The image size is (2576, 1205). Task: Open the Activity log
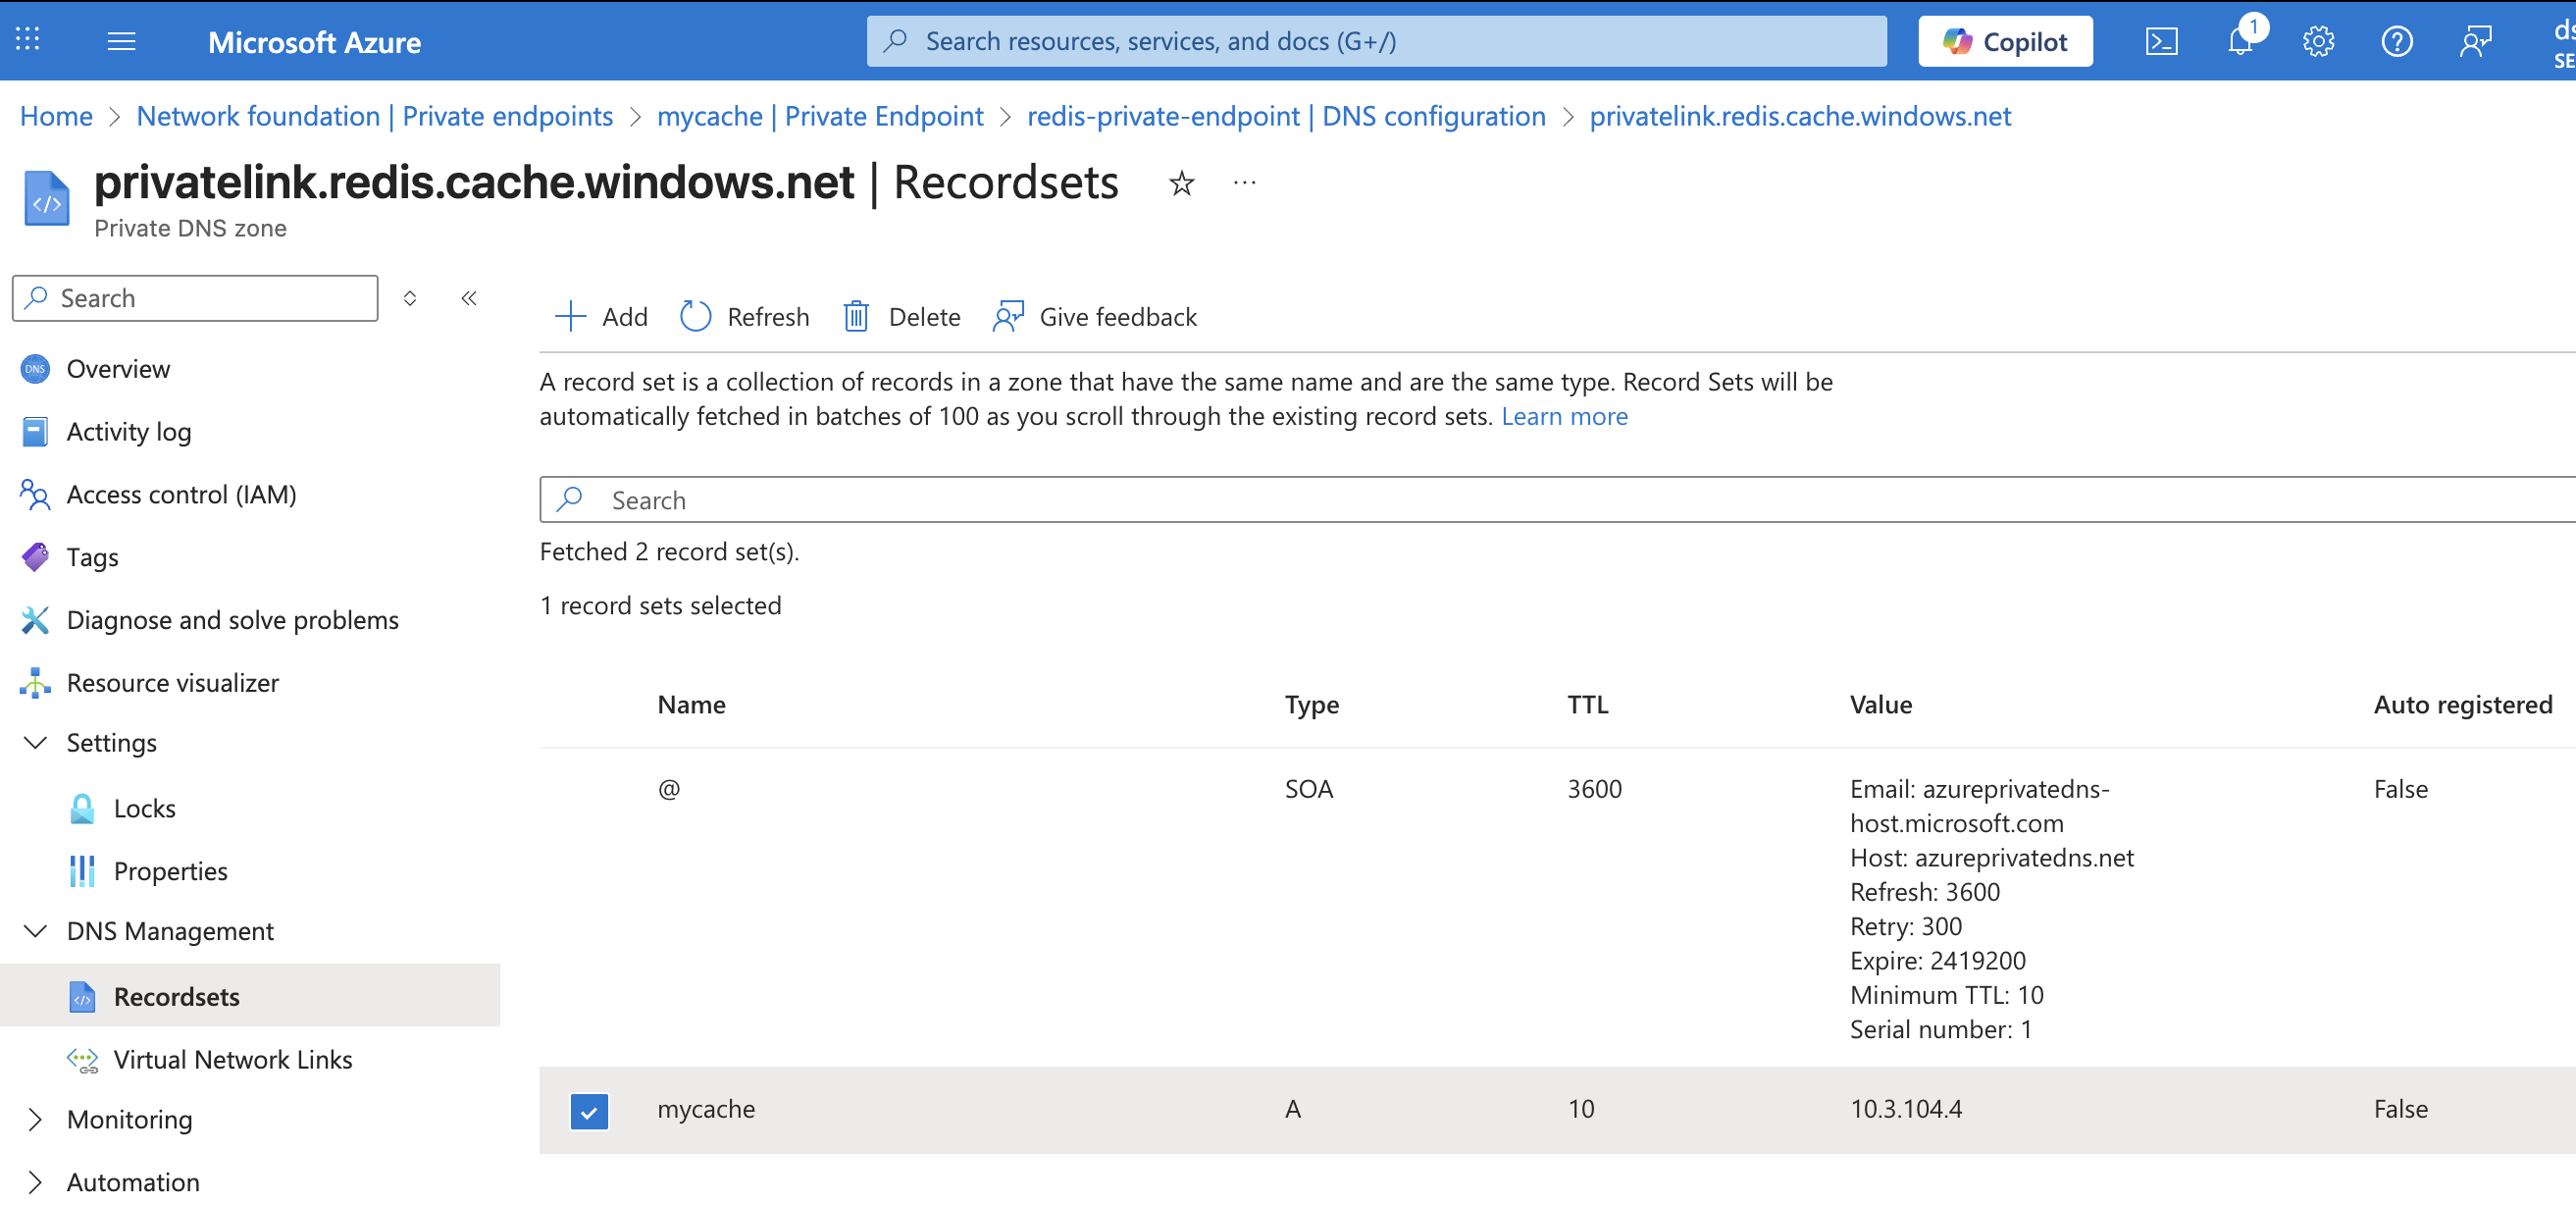[129, 431]
